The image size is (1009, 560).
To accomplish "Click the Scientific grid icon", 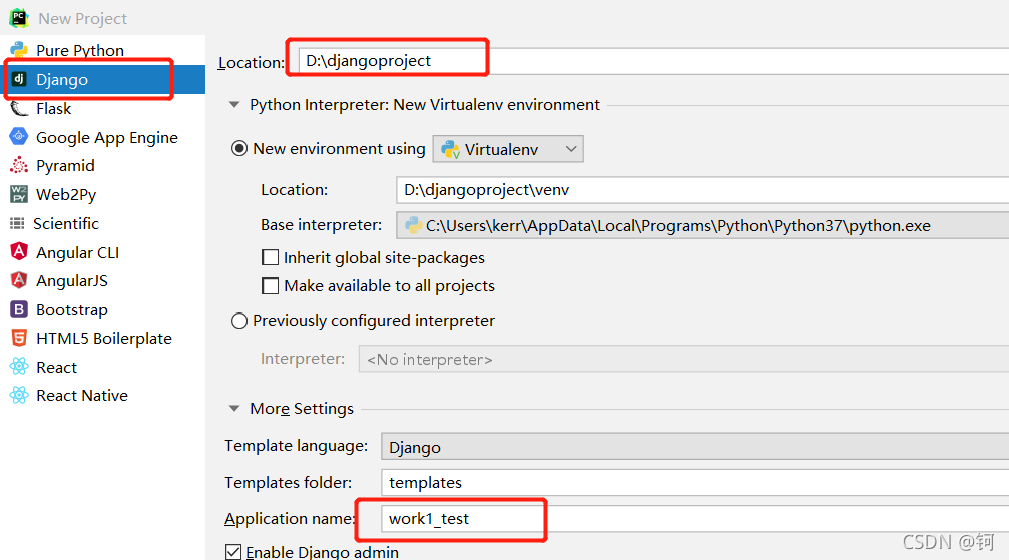I will pyautogui.click(x=17, y=223).
